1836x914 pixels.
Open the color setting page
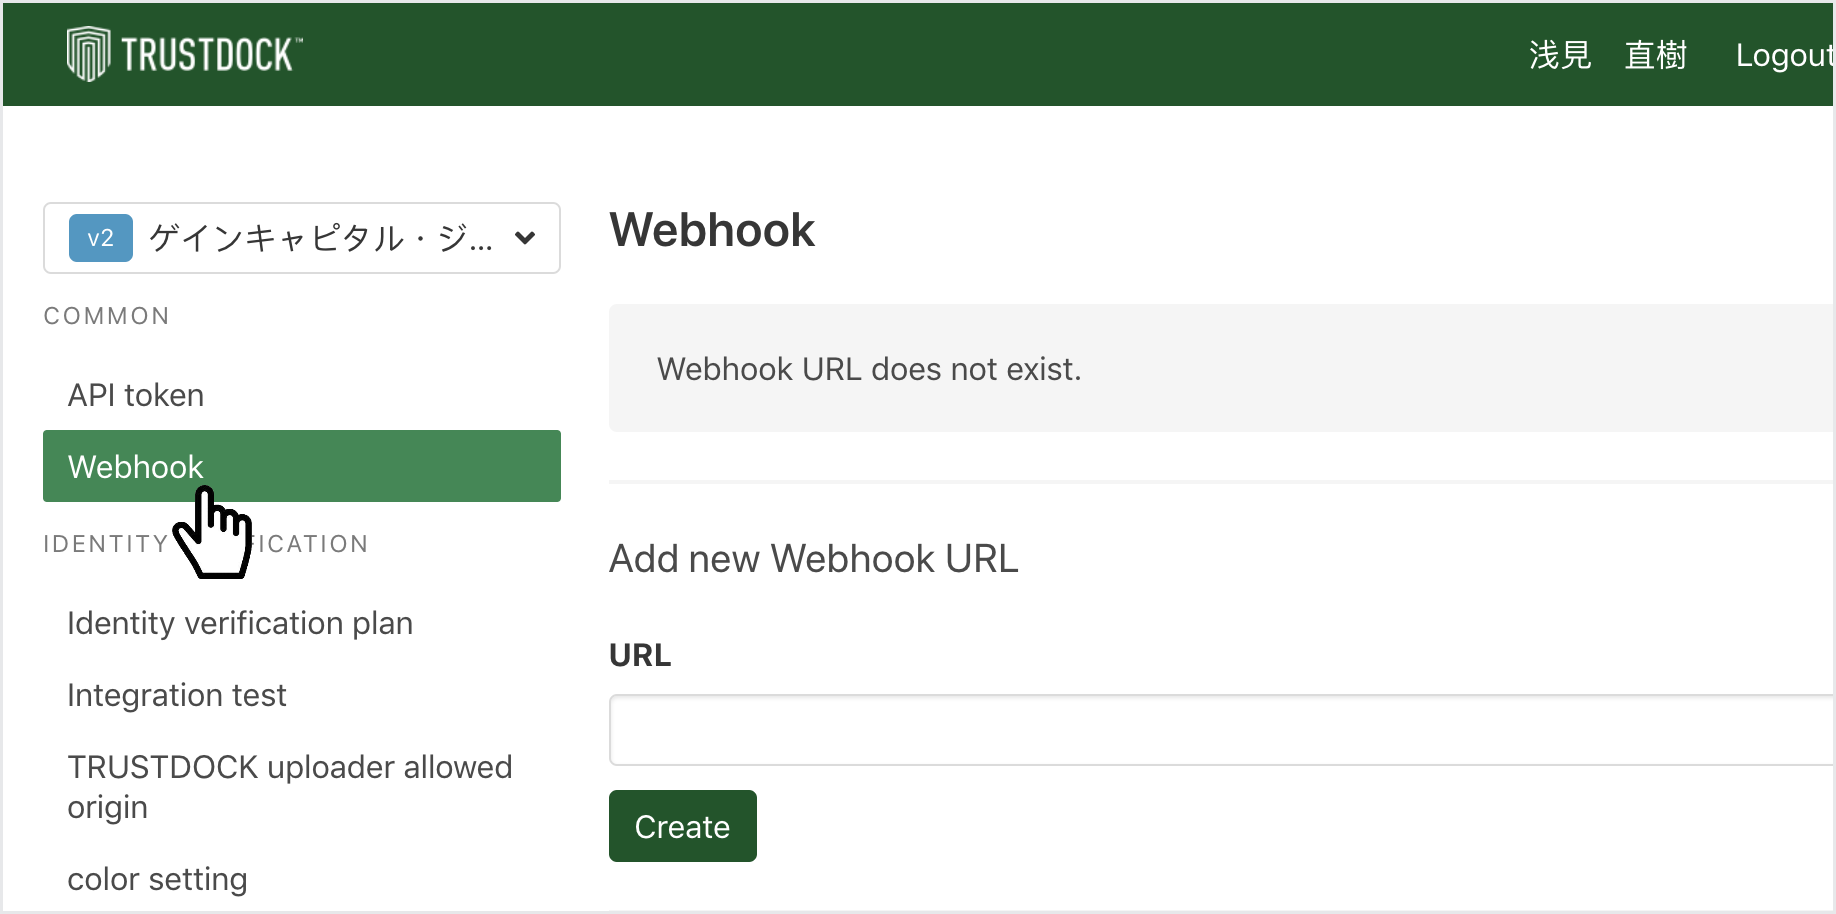point(157,879)
